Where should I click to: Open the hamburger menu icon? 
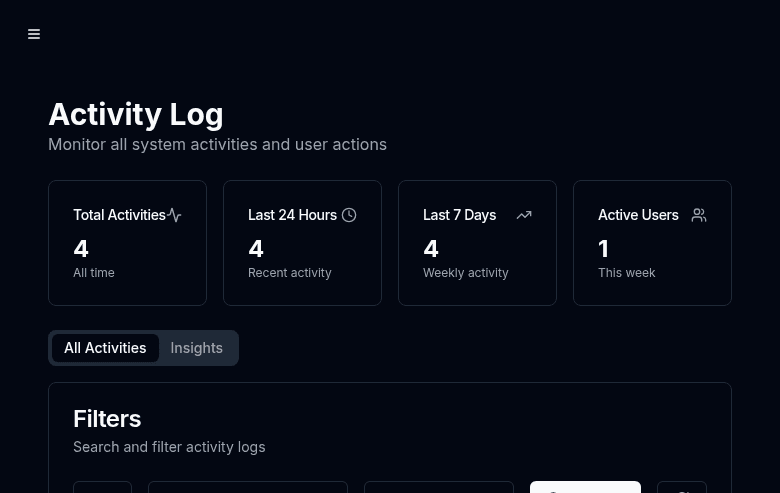(x=34, y=34)
